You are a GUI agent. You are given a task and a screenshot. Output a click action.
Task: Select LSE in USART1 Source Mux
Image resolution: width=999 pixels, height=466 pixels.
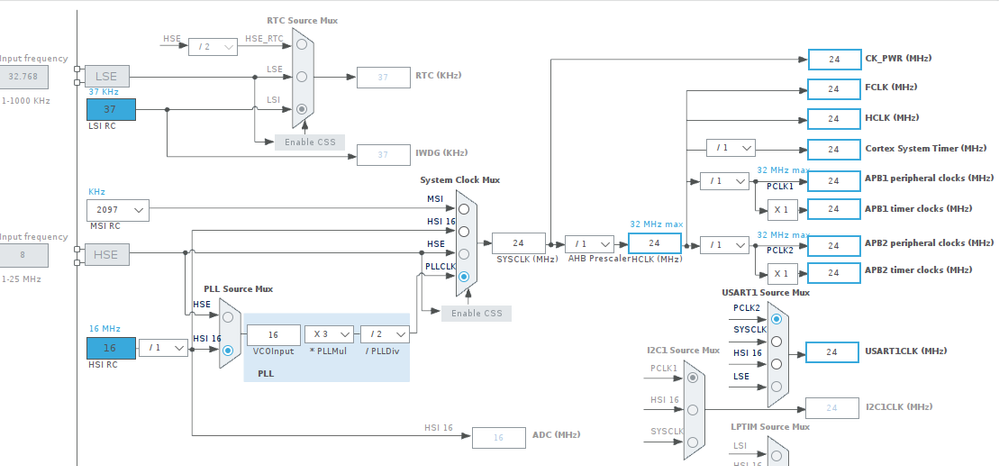pos(776,386)
